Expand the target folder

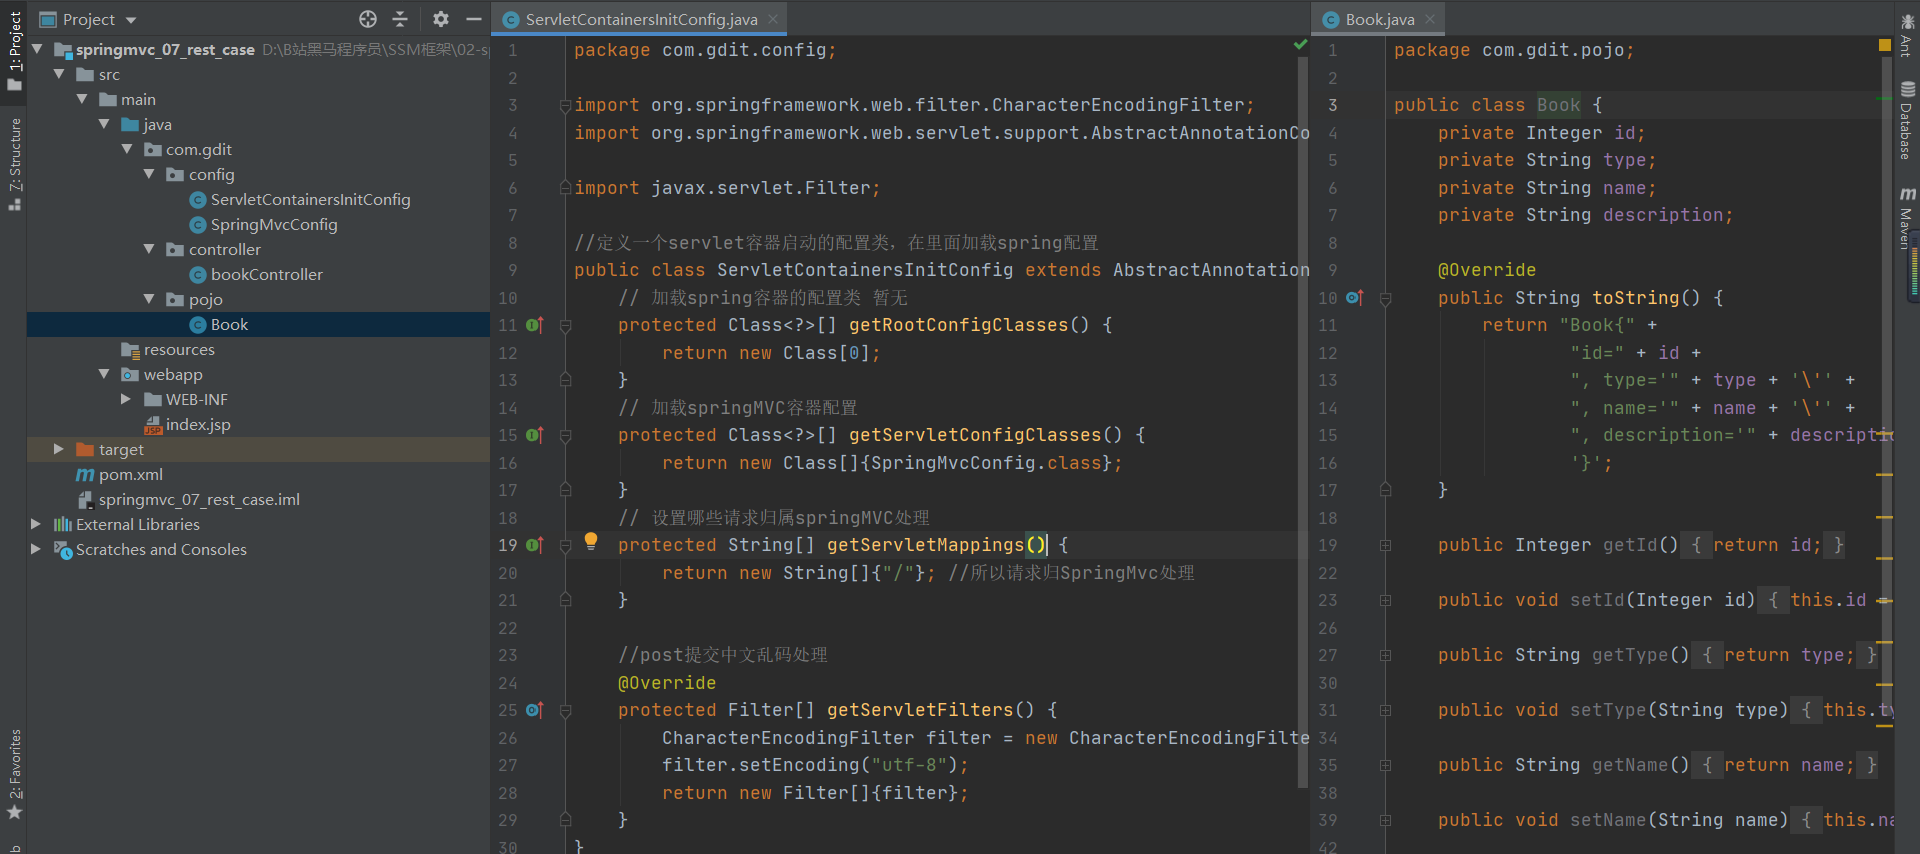[x=59, y=449]
